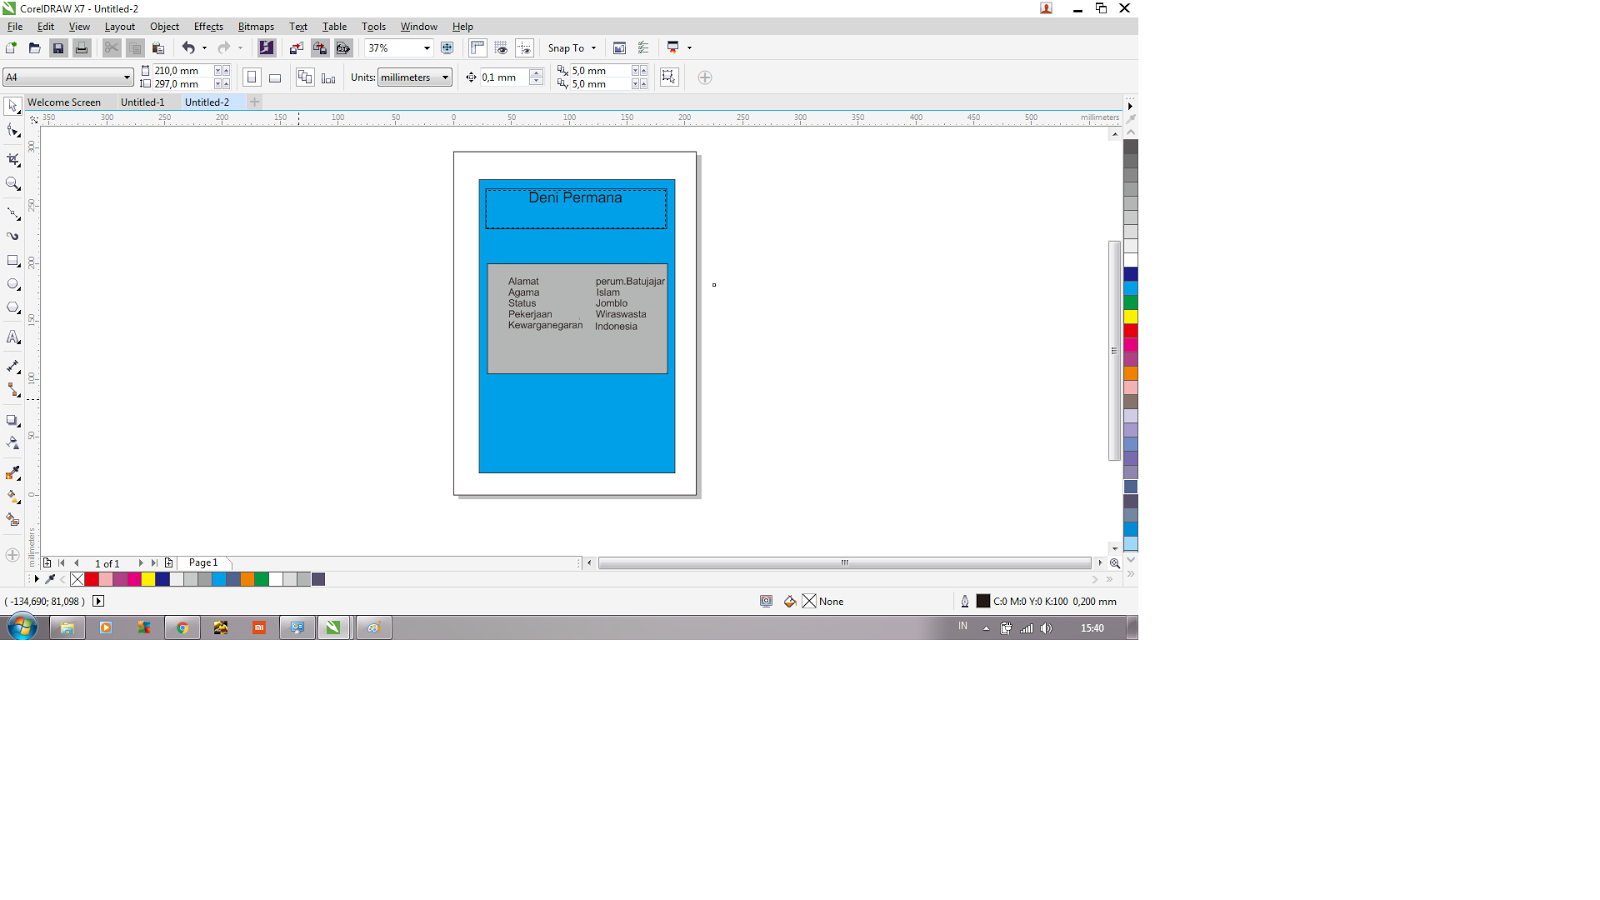Toggle the treat-as-filled option near snap settings
Screen dimensions: 1600x900
pos(669,76)
